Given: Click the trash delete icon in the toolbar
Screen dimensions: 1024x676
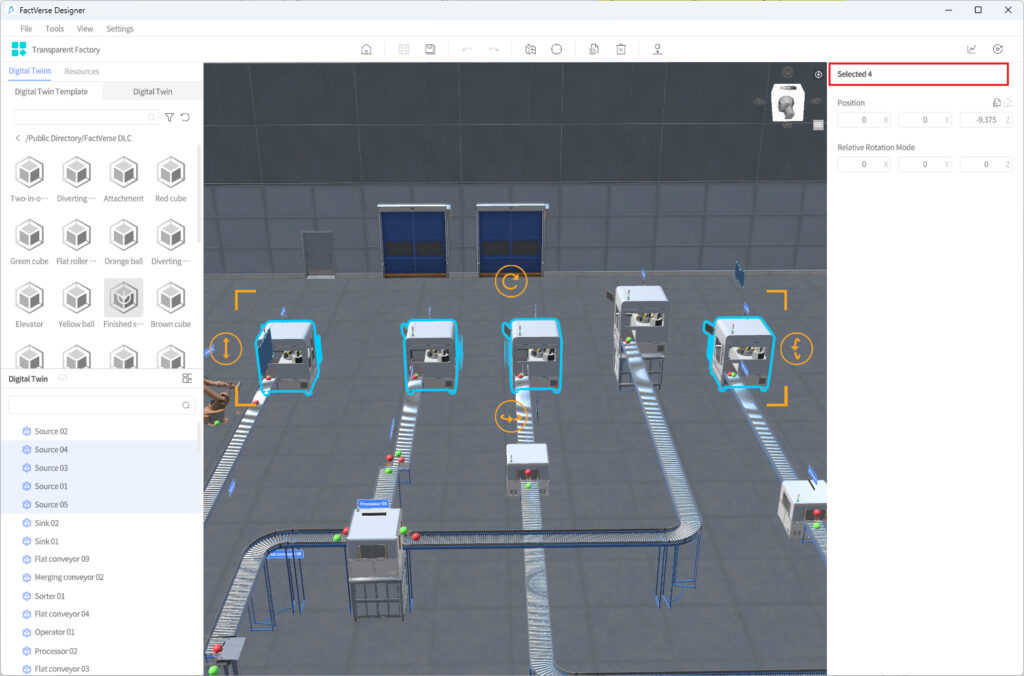Looking at the screenshot, I should point(621,49).
